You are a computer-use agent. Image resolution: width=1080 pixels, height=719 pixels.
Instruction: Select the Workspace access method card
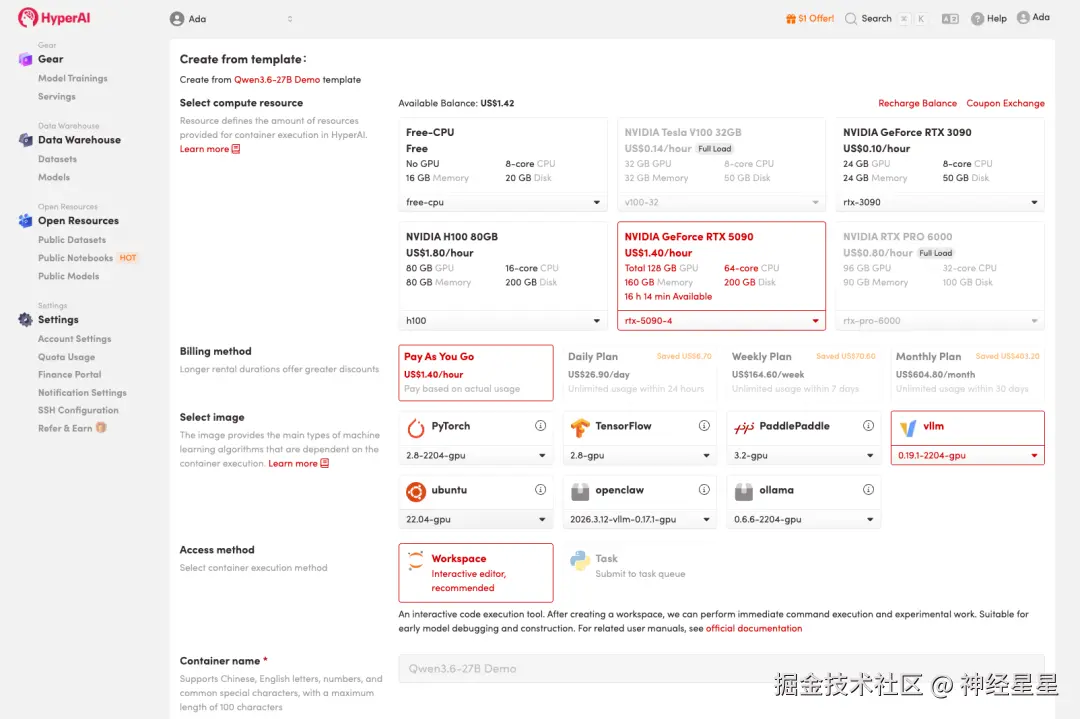(476, 572)
